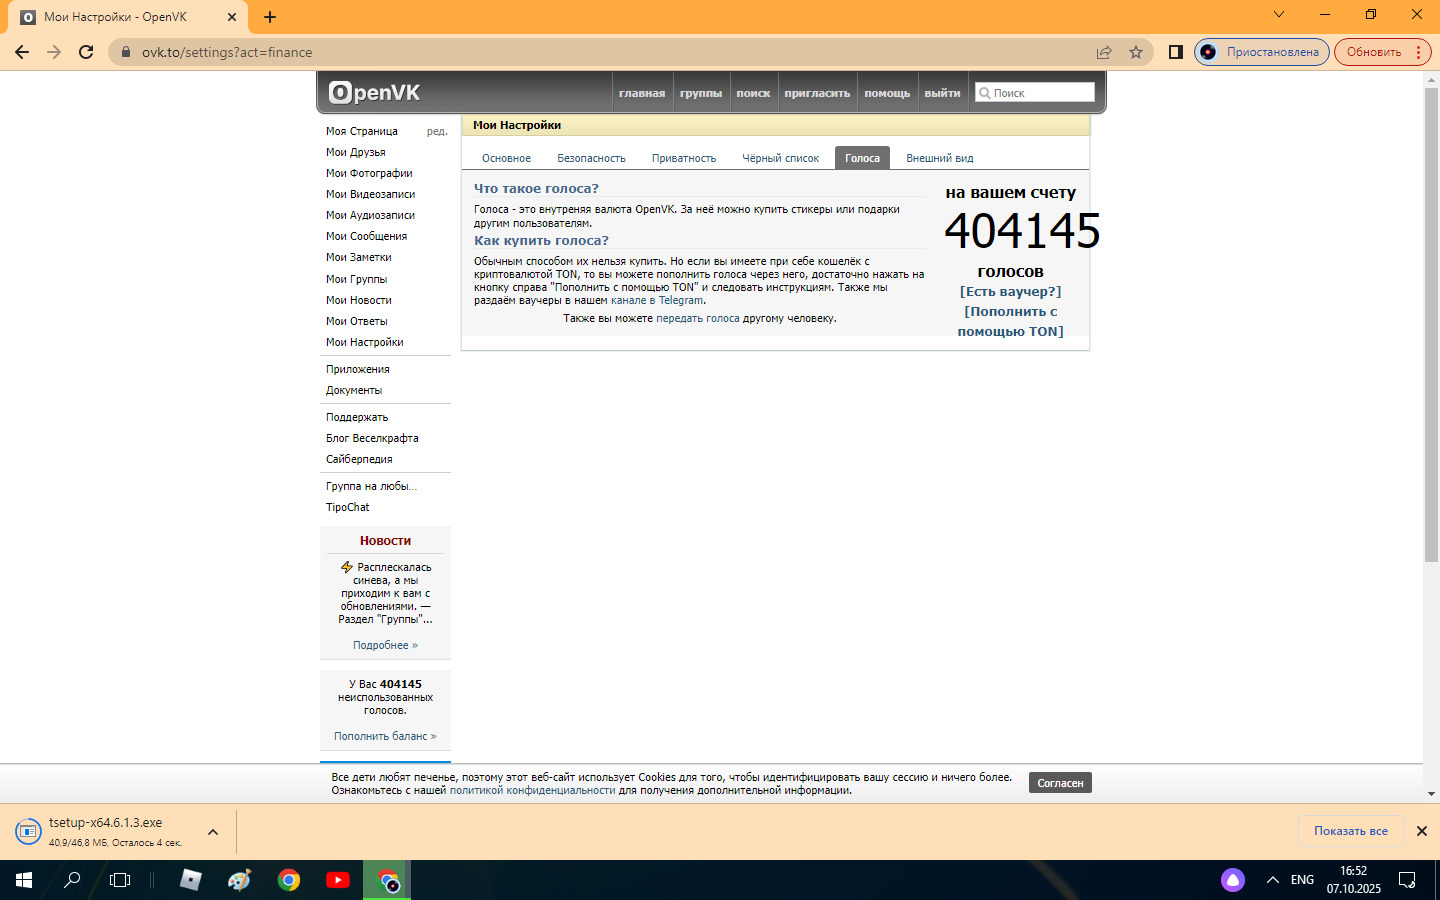The width and height of the screenshot is (1440, 900).
Task: Open the Chrome tab search chevron
Action: 1278,15
